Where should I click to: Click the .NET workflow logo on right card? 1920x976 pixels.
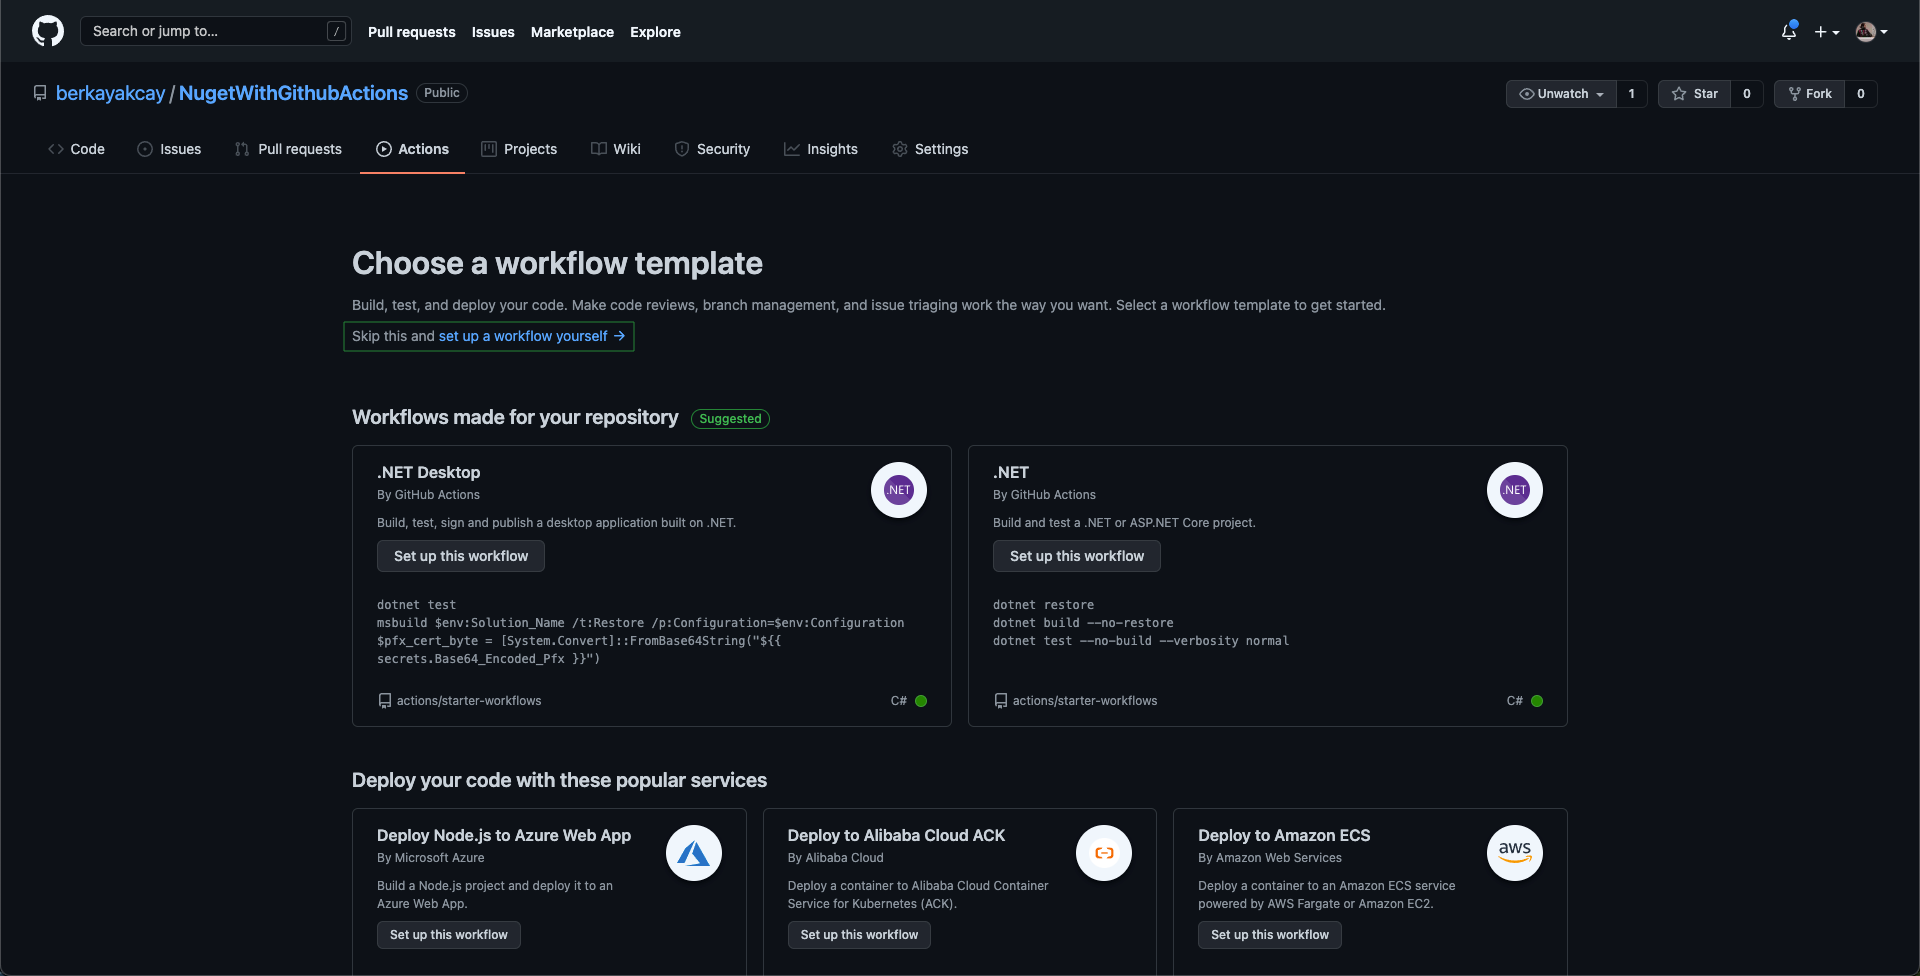point(1514,490)
